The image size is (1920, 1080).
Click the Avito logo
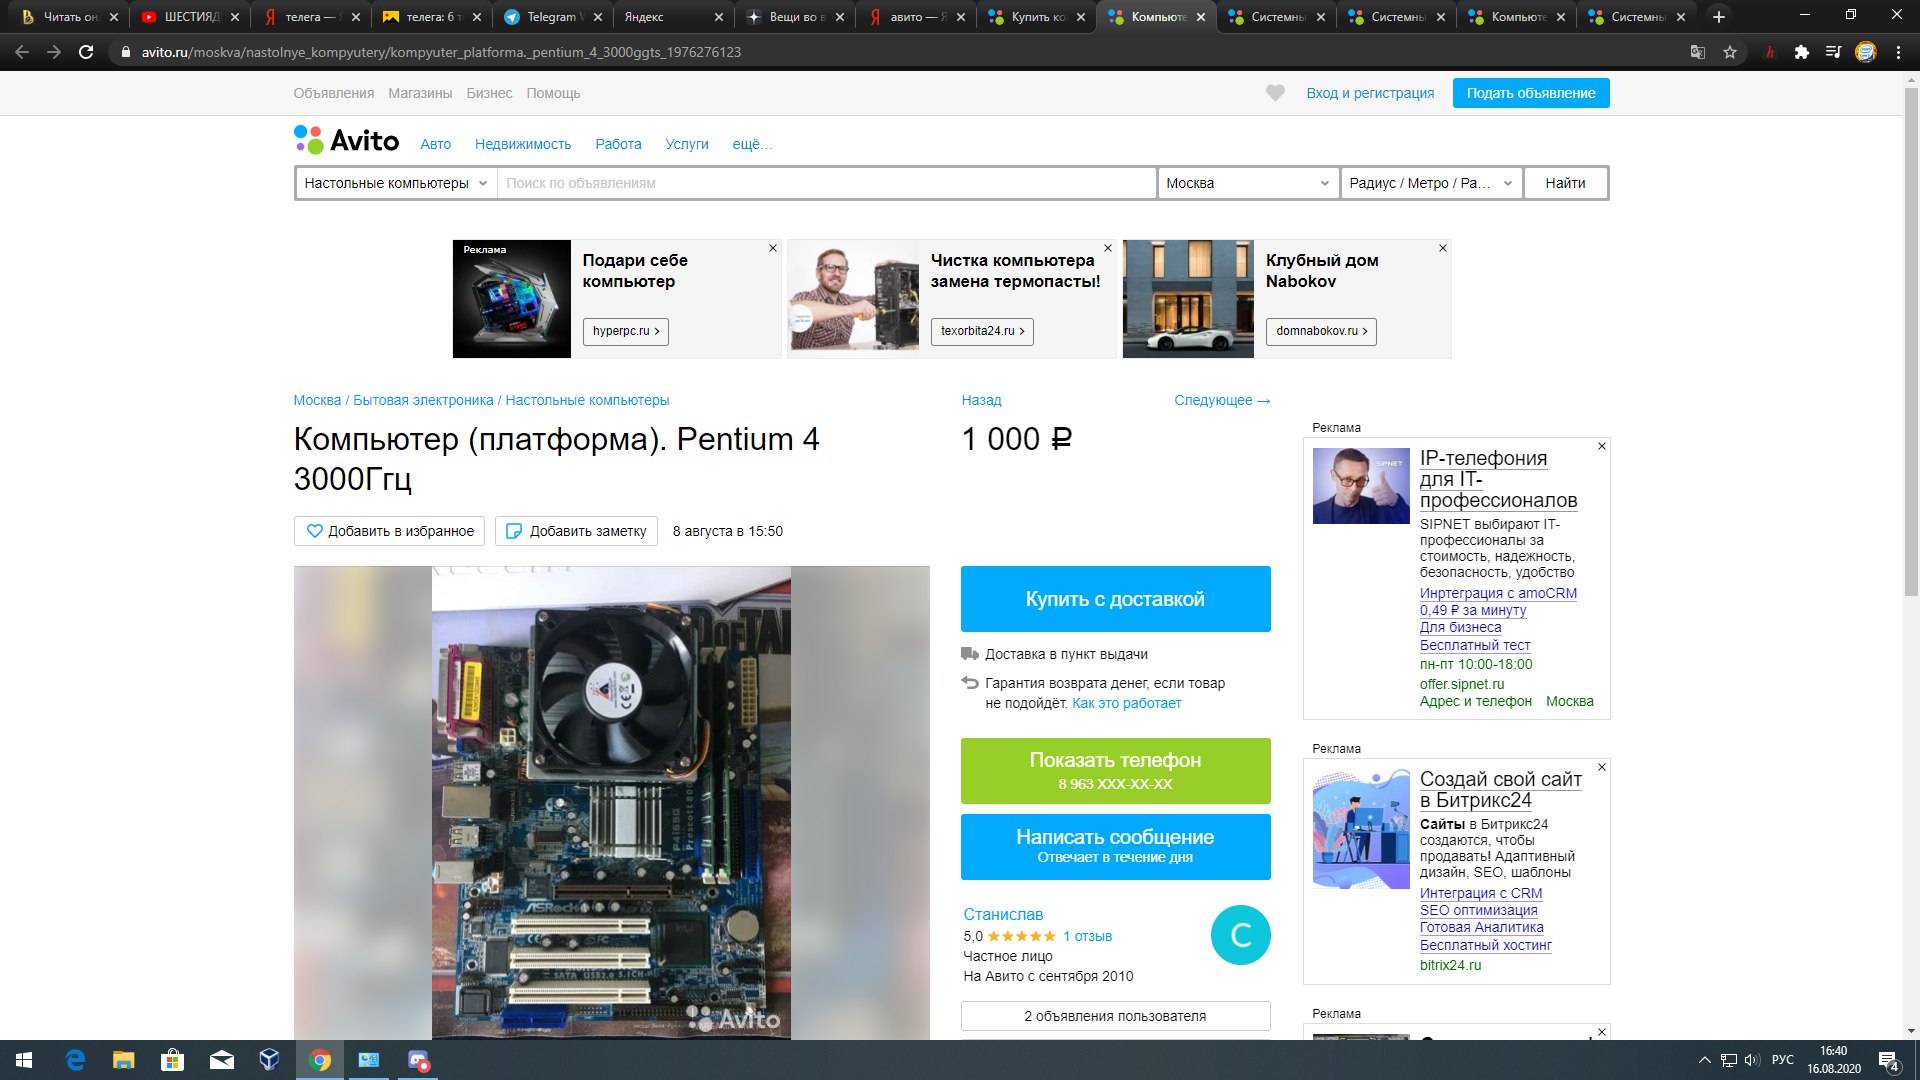point(346,140)
